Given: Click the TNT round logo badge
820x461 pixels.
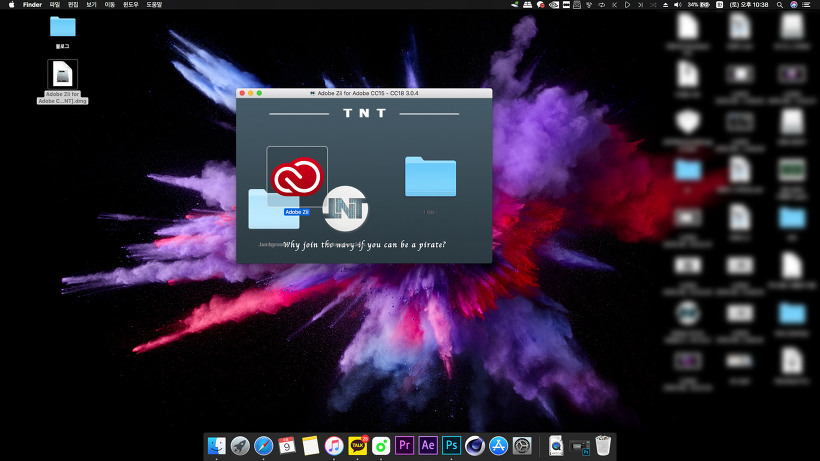Looking at the screenshot, I should click(345, 208).
